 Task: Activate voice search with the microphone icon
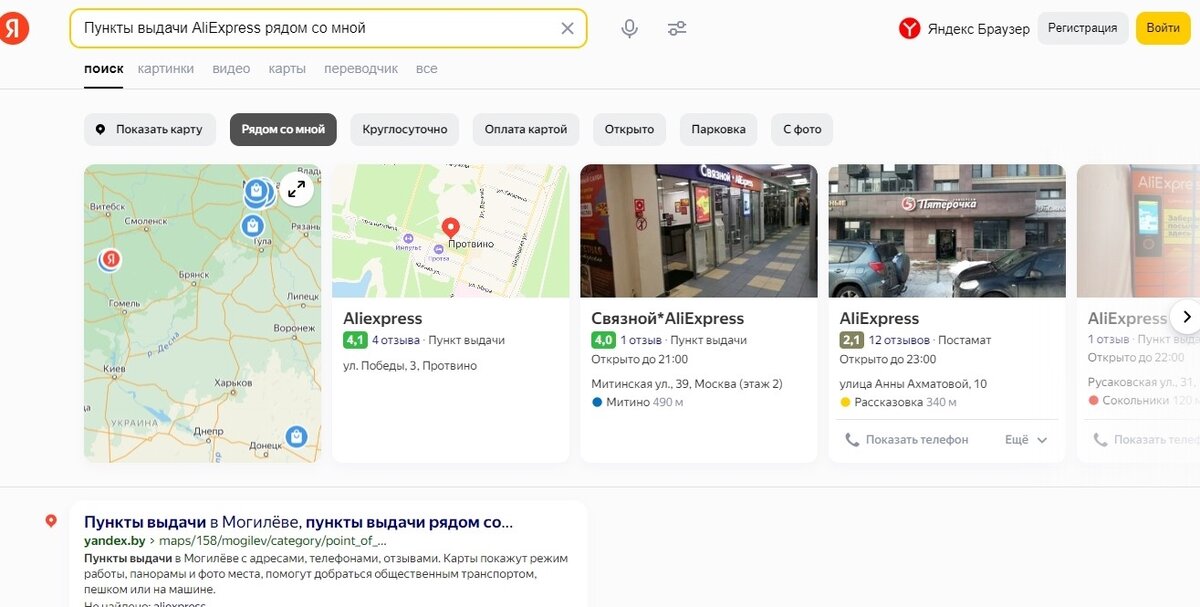(x=629, y=28)
